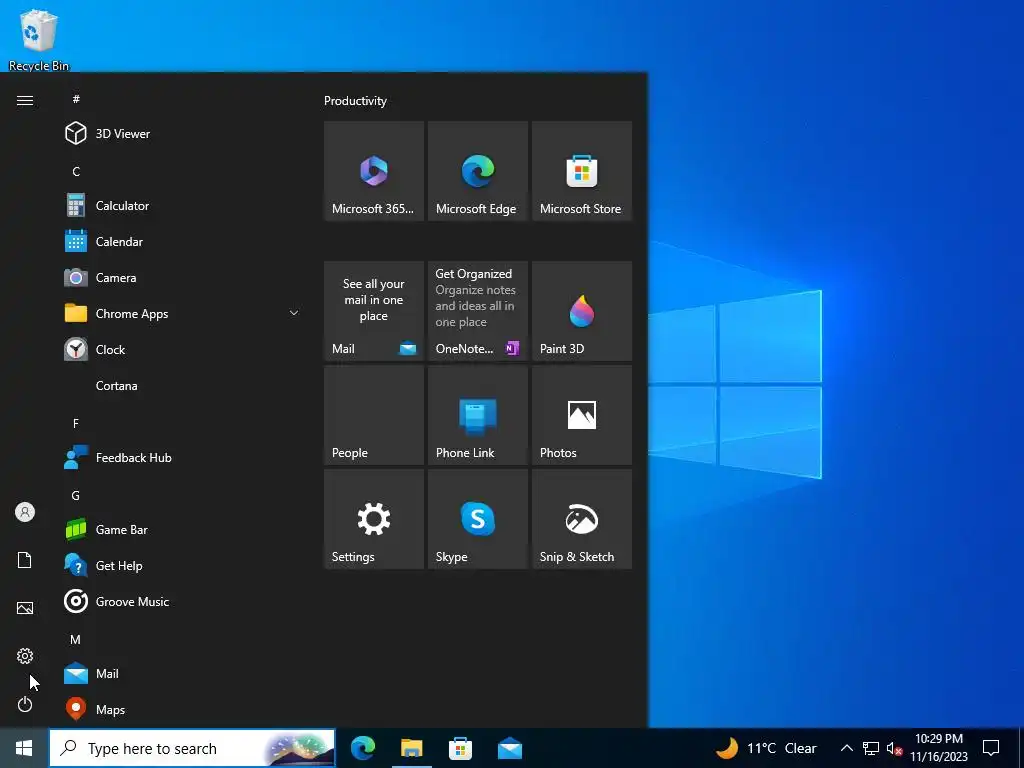Focus the Type here to search box

coord(192,748)
